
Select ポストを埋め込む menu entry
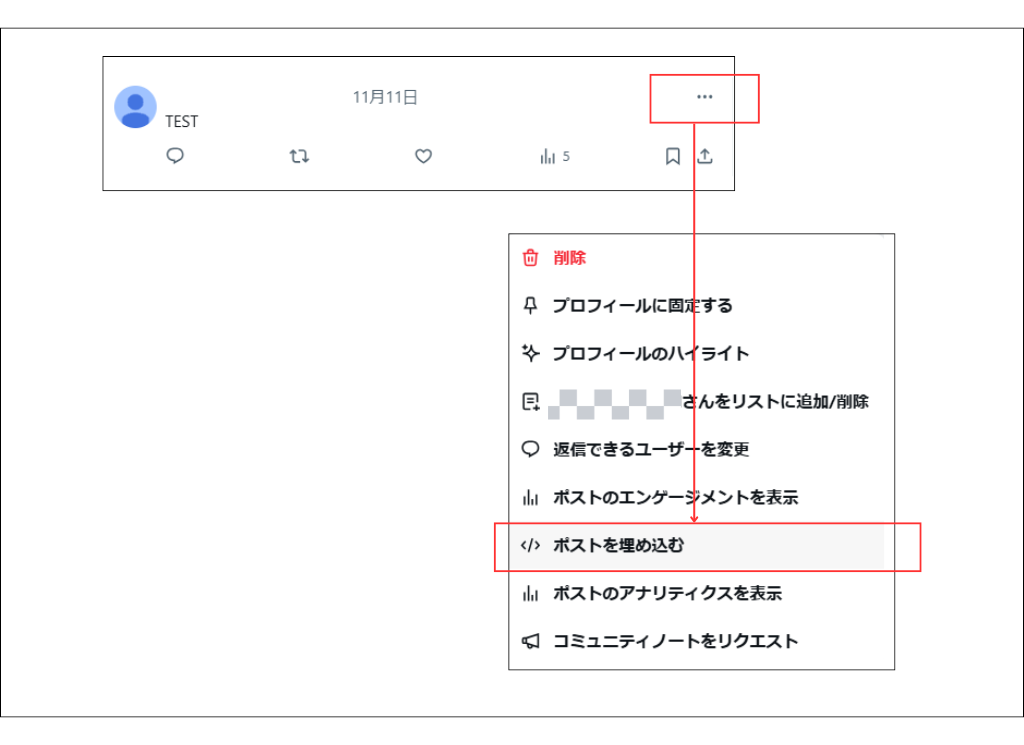point(617,545)
